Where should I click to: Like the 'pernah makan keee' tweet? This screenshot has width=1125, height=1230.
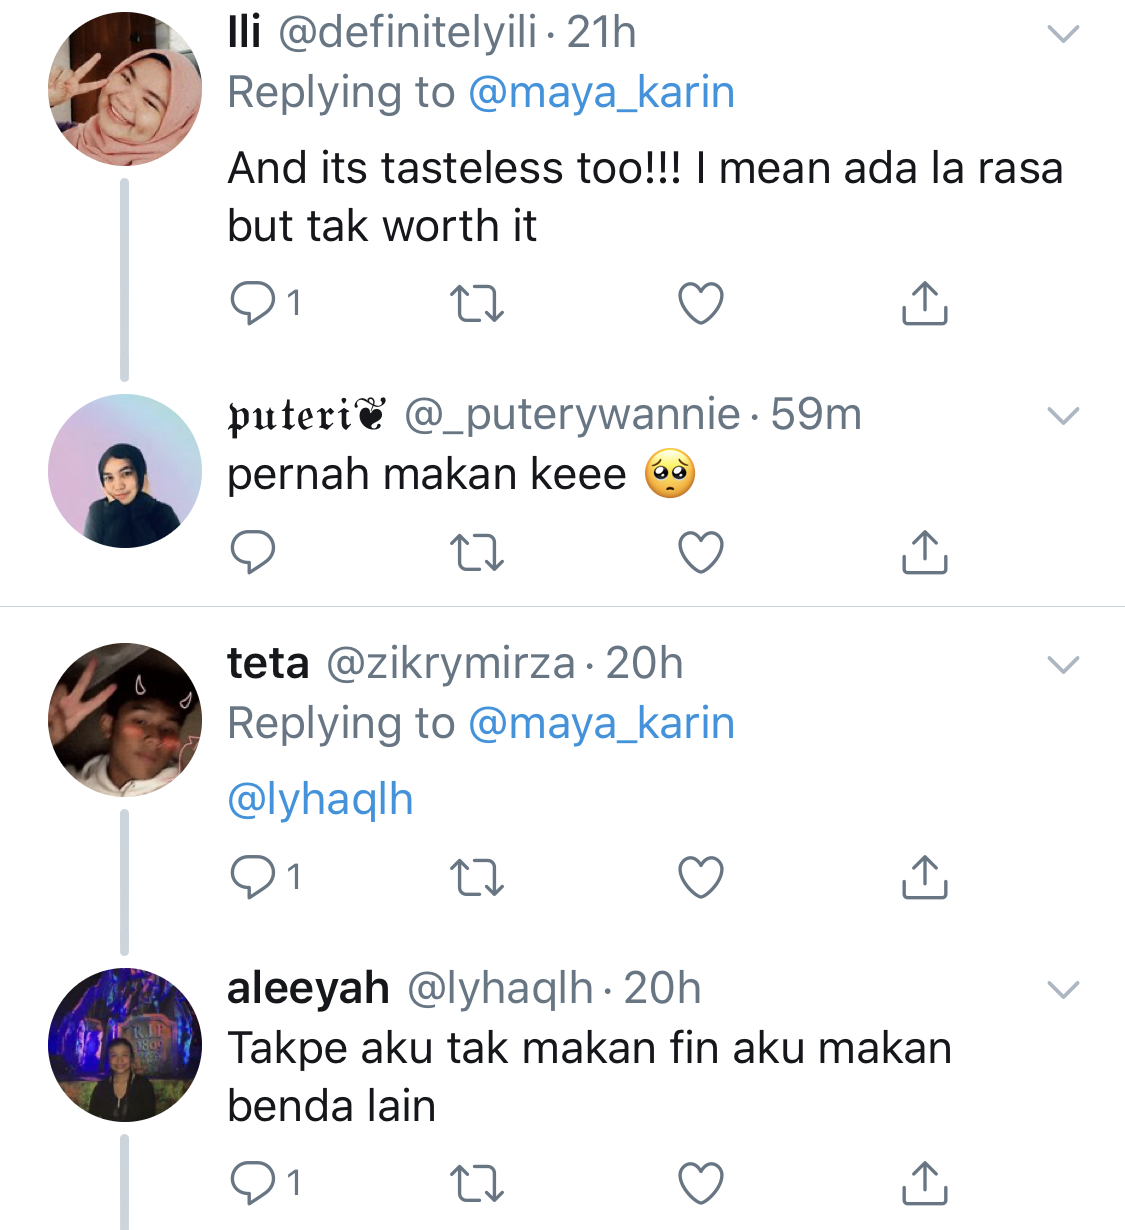[700, 551]
